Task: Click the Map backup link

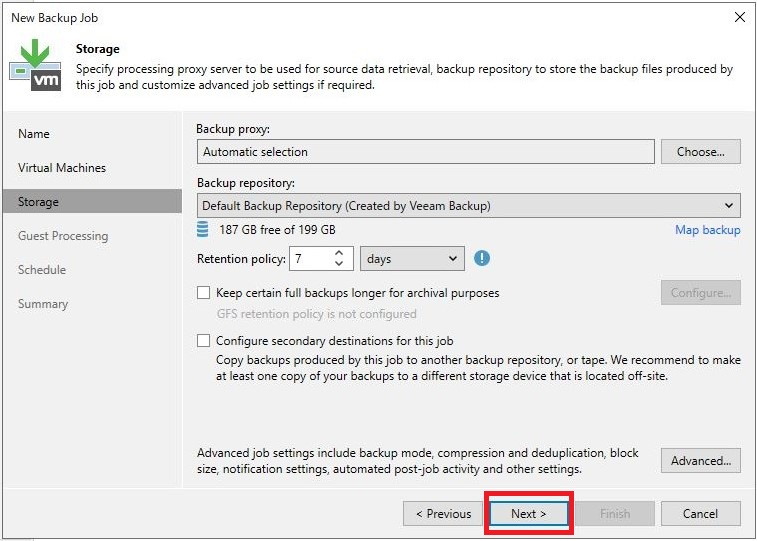Action: [707, 230]
